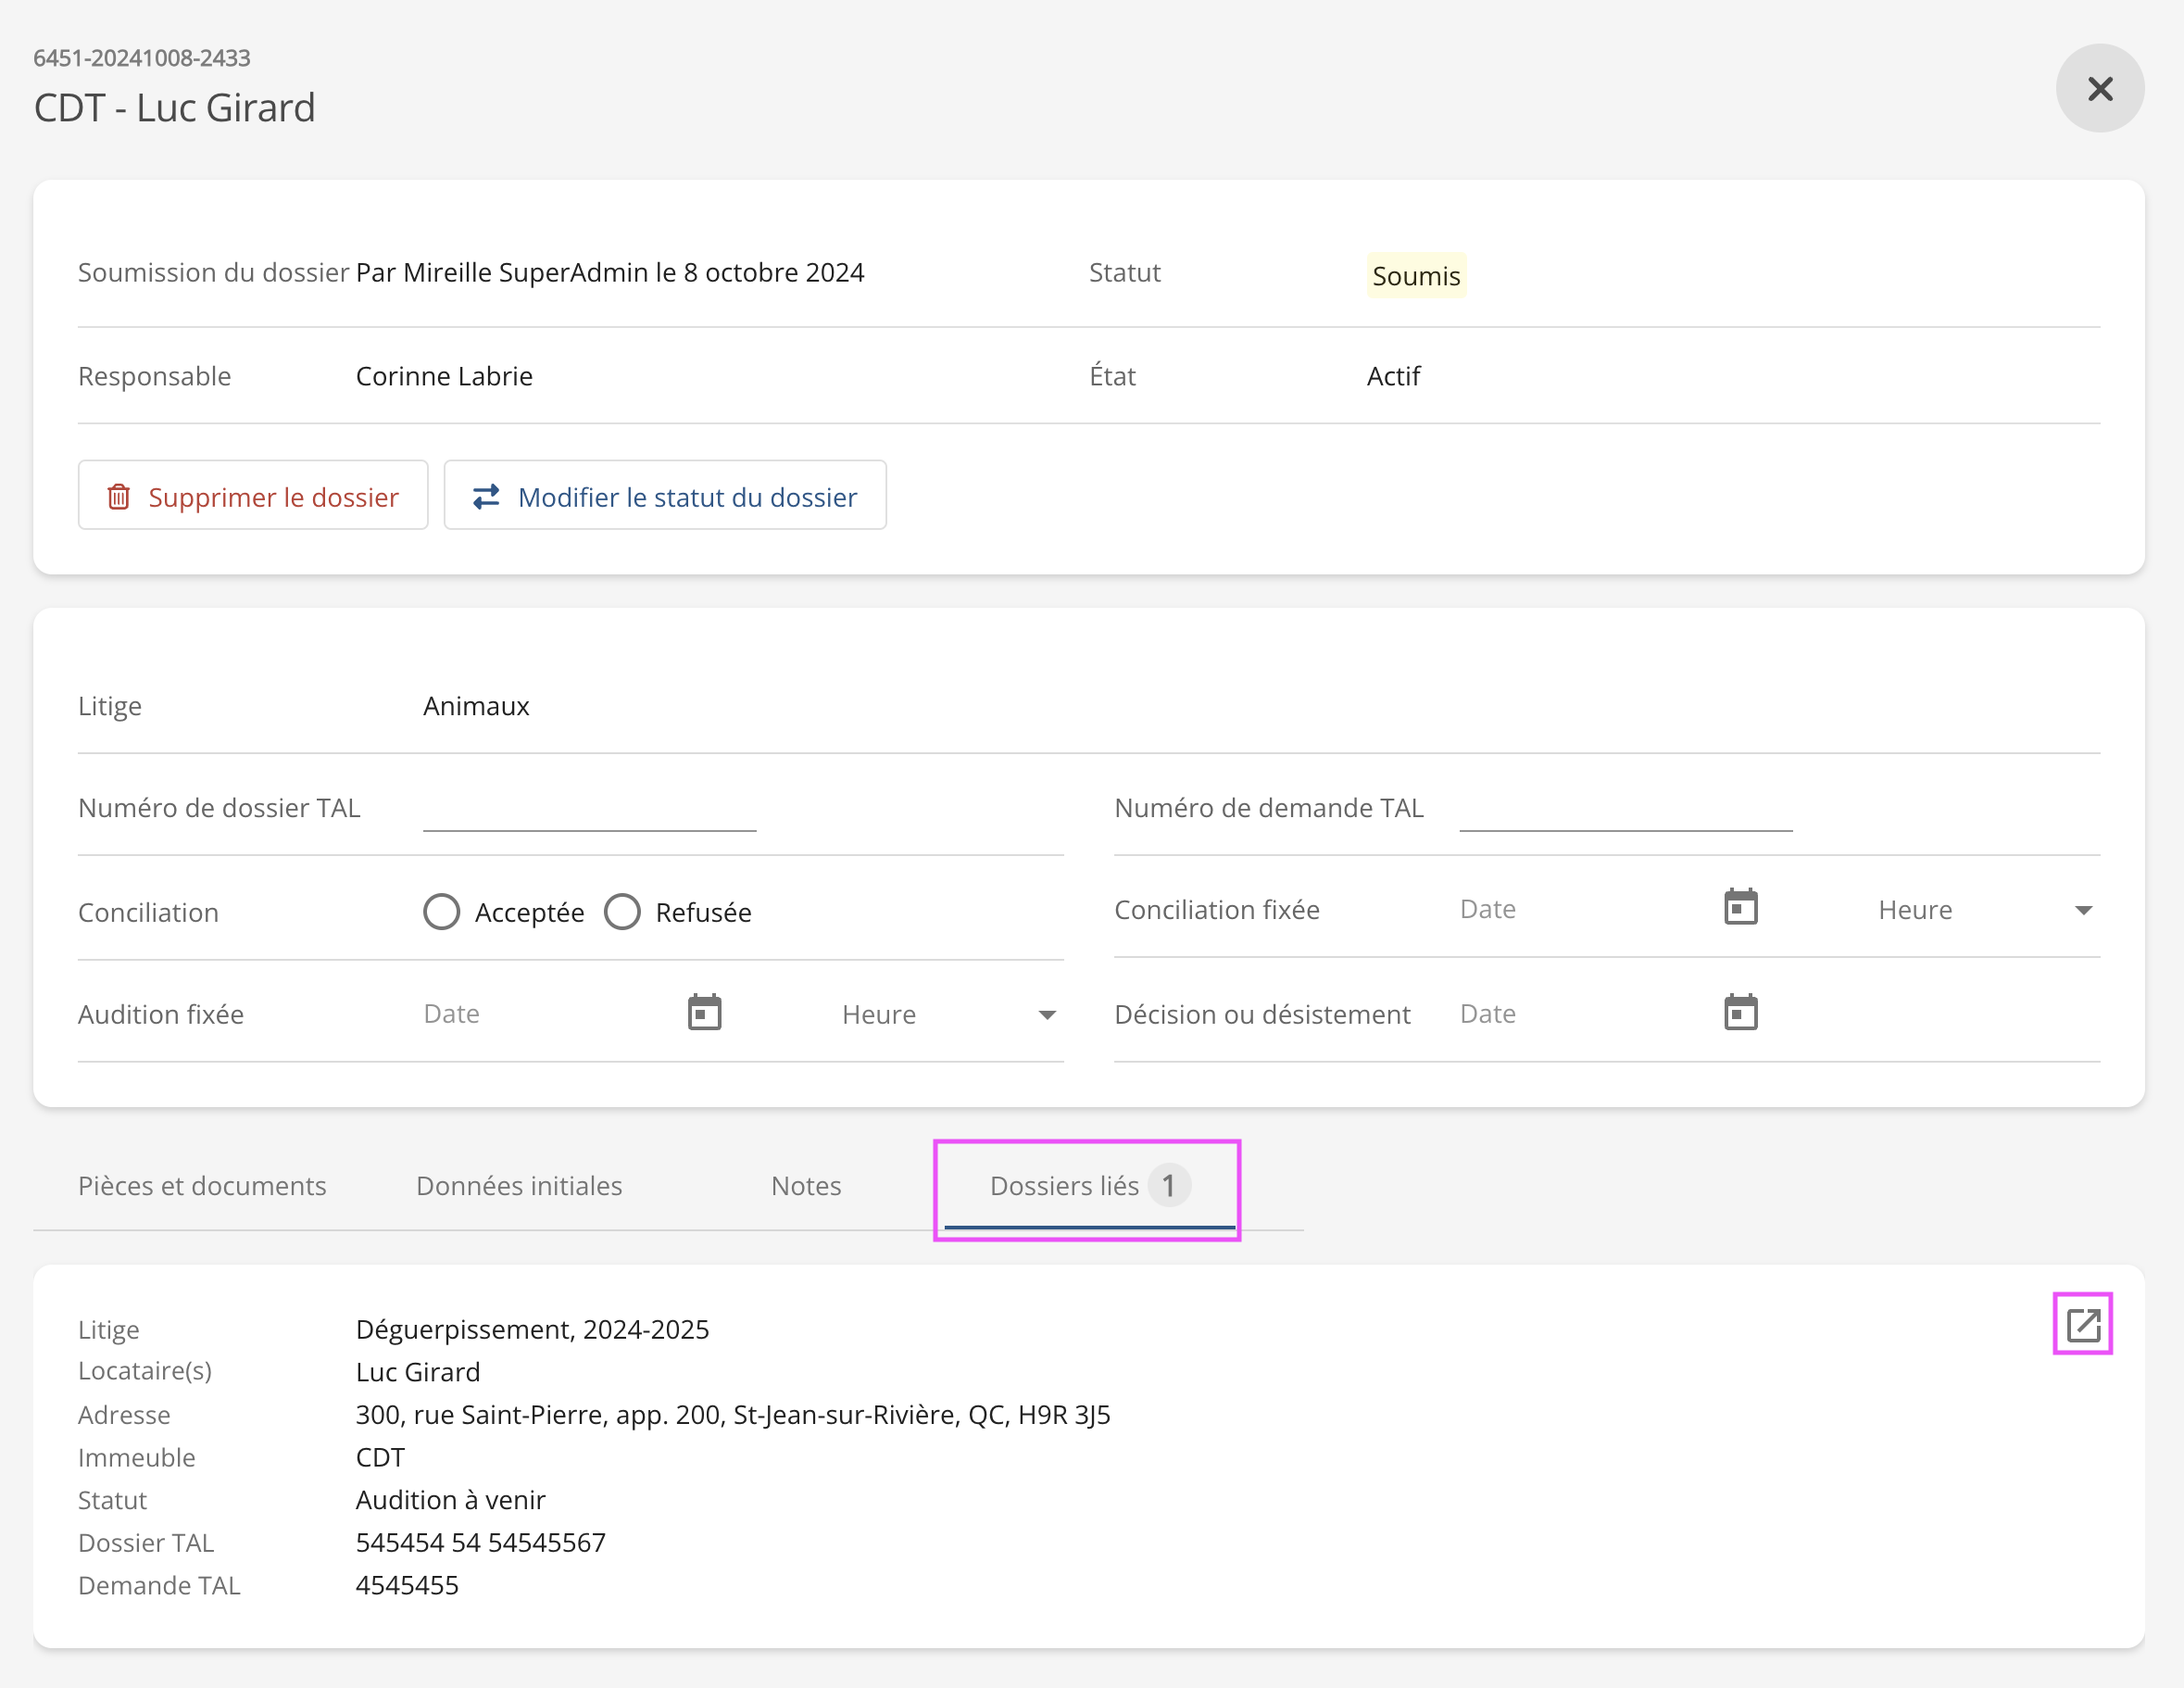Expand Heure dropdown for Conciliation fixée
The image size is (2184, 1688).
pos(2083,910)
